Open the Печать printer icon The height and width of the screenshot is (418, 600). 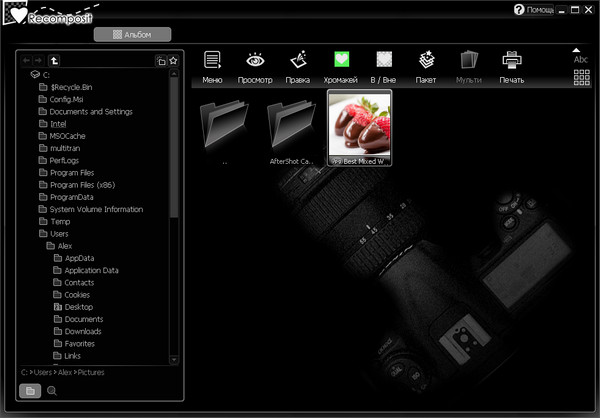[x=512, y=67]
